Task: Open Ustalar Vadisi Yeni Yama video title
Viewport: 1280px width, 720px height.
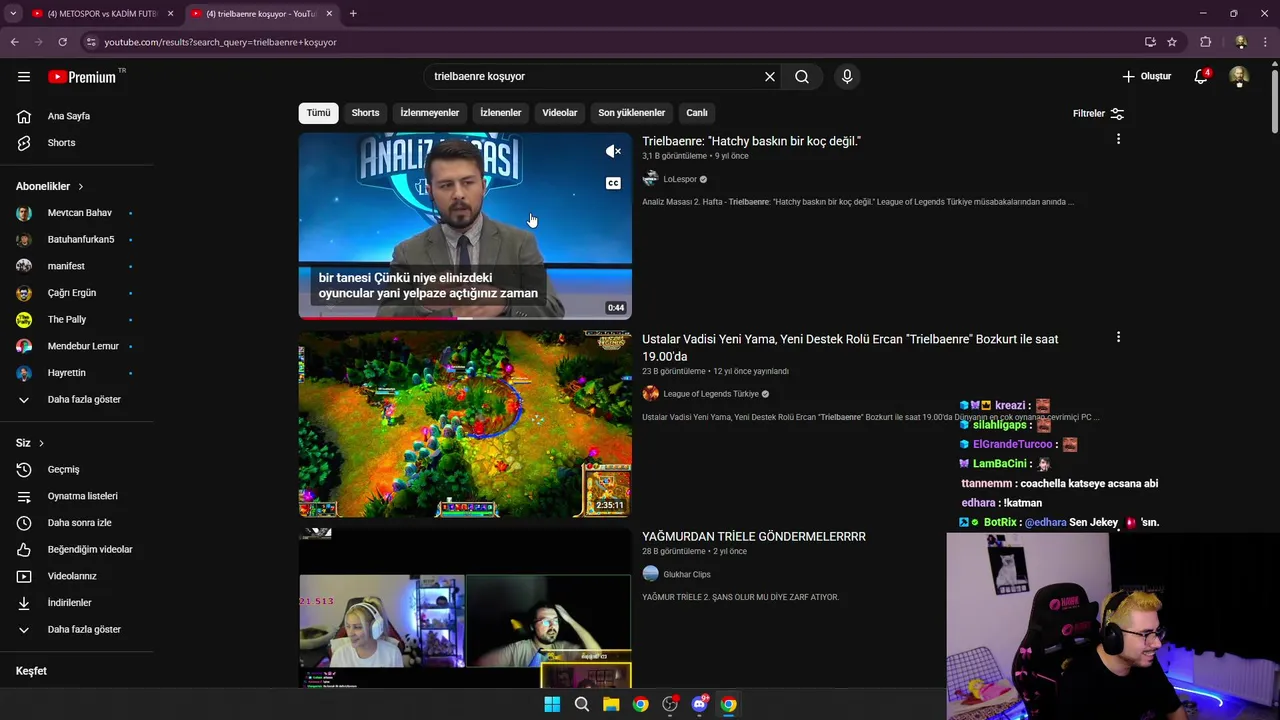Action: (x=850, y=348)
